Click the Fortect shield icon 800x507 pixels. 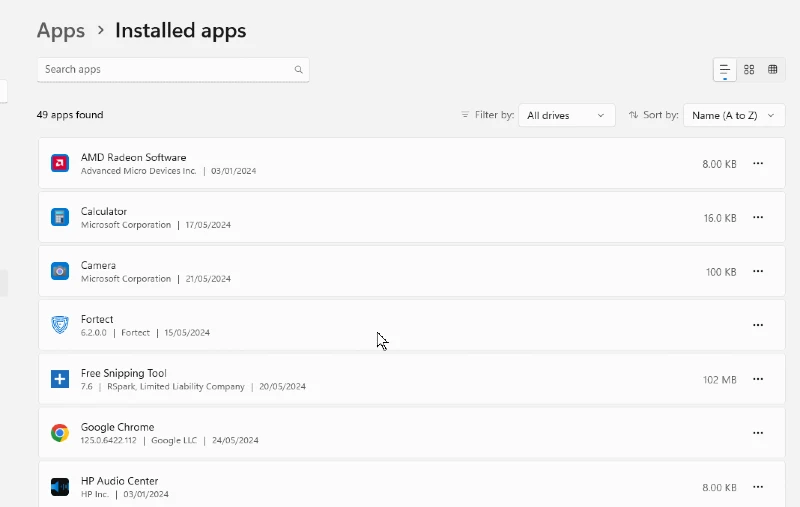click(60, 325)
